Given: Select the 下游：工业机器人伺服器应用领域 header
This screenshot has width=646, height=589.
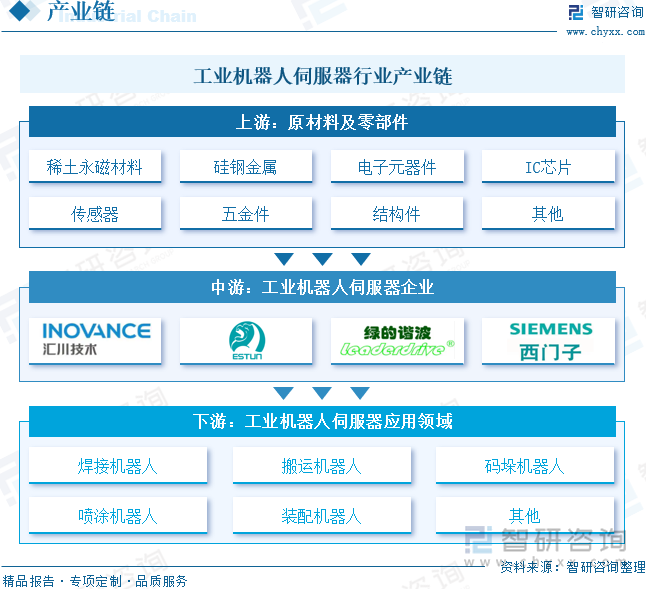Looking at the screenshot, I should pos(323,422).
